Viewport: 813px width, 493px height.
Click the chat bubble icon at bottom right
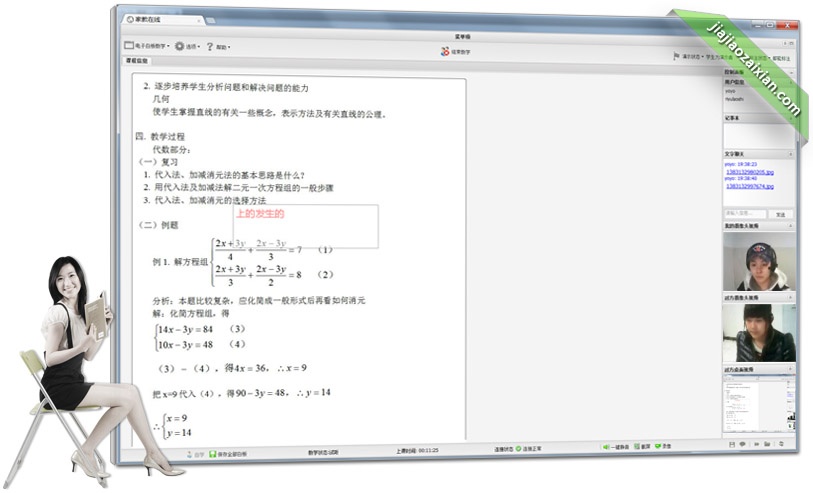coord(742,444)
